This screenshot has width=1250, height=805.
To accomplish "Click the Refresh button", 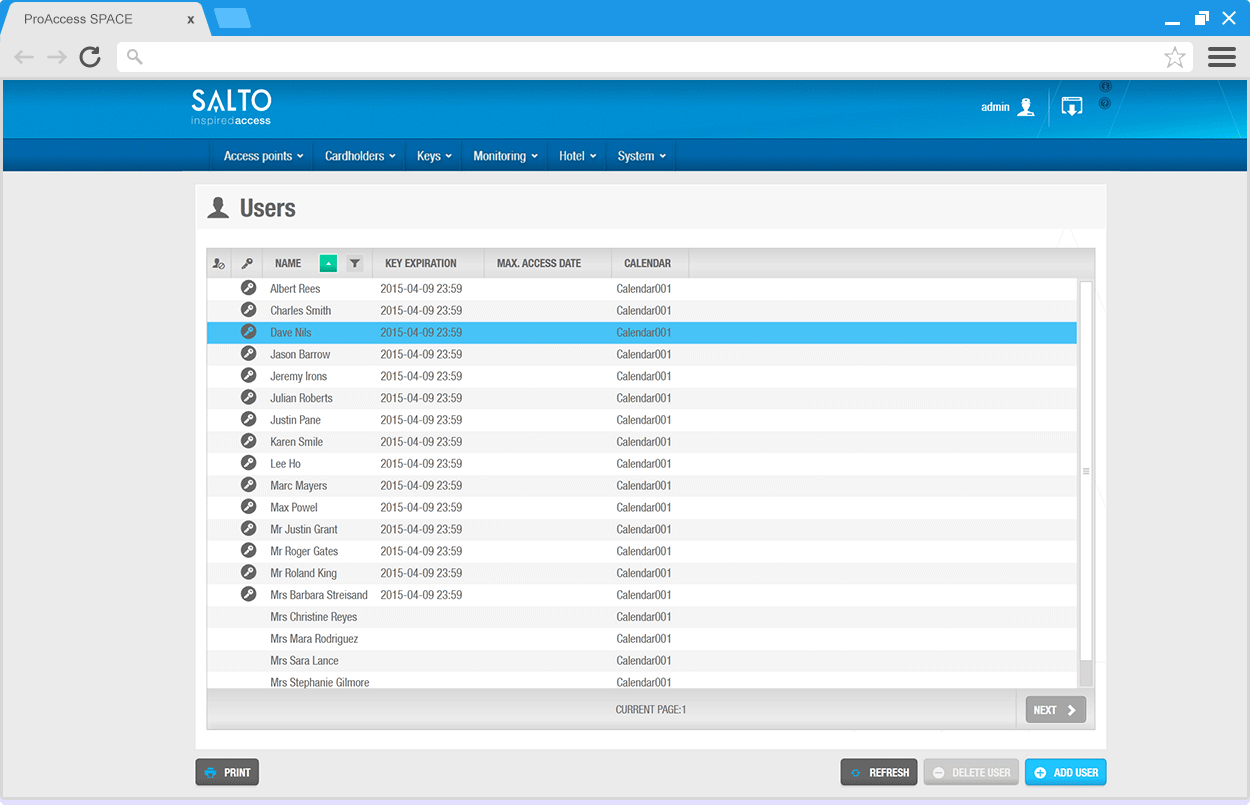I will coord(879,772).
